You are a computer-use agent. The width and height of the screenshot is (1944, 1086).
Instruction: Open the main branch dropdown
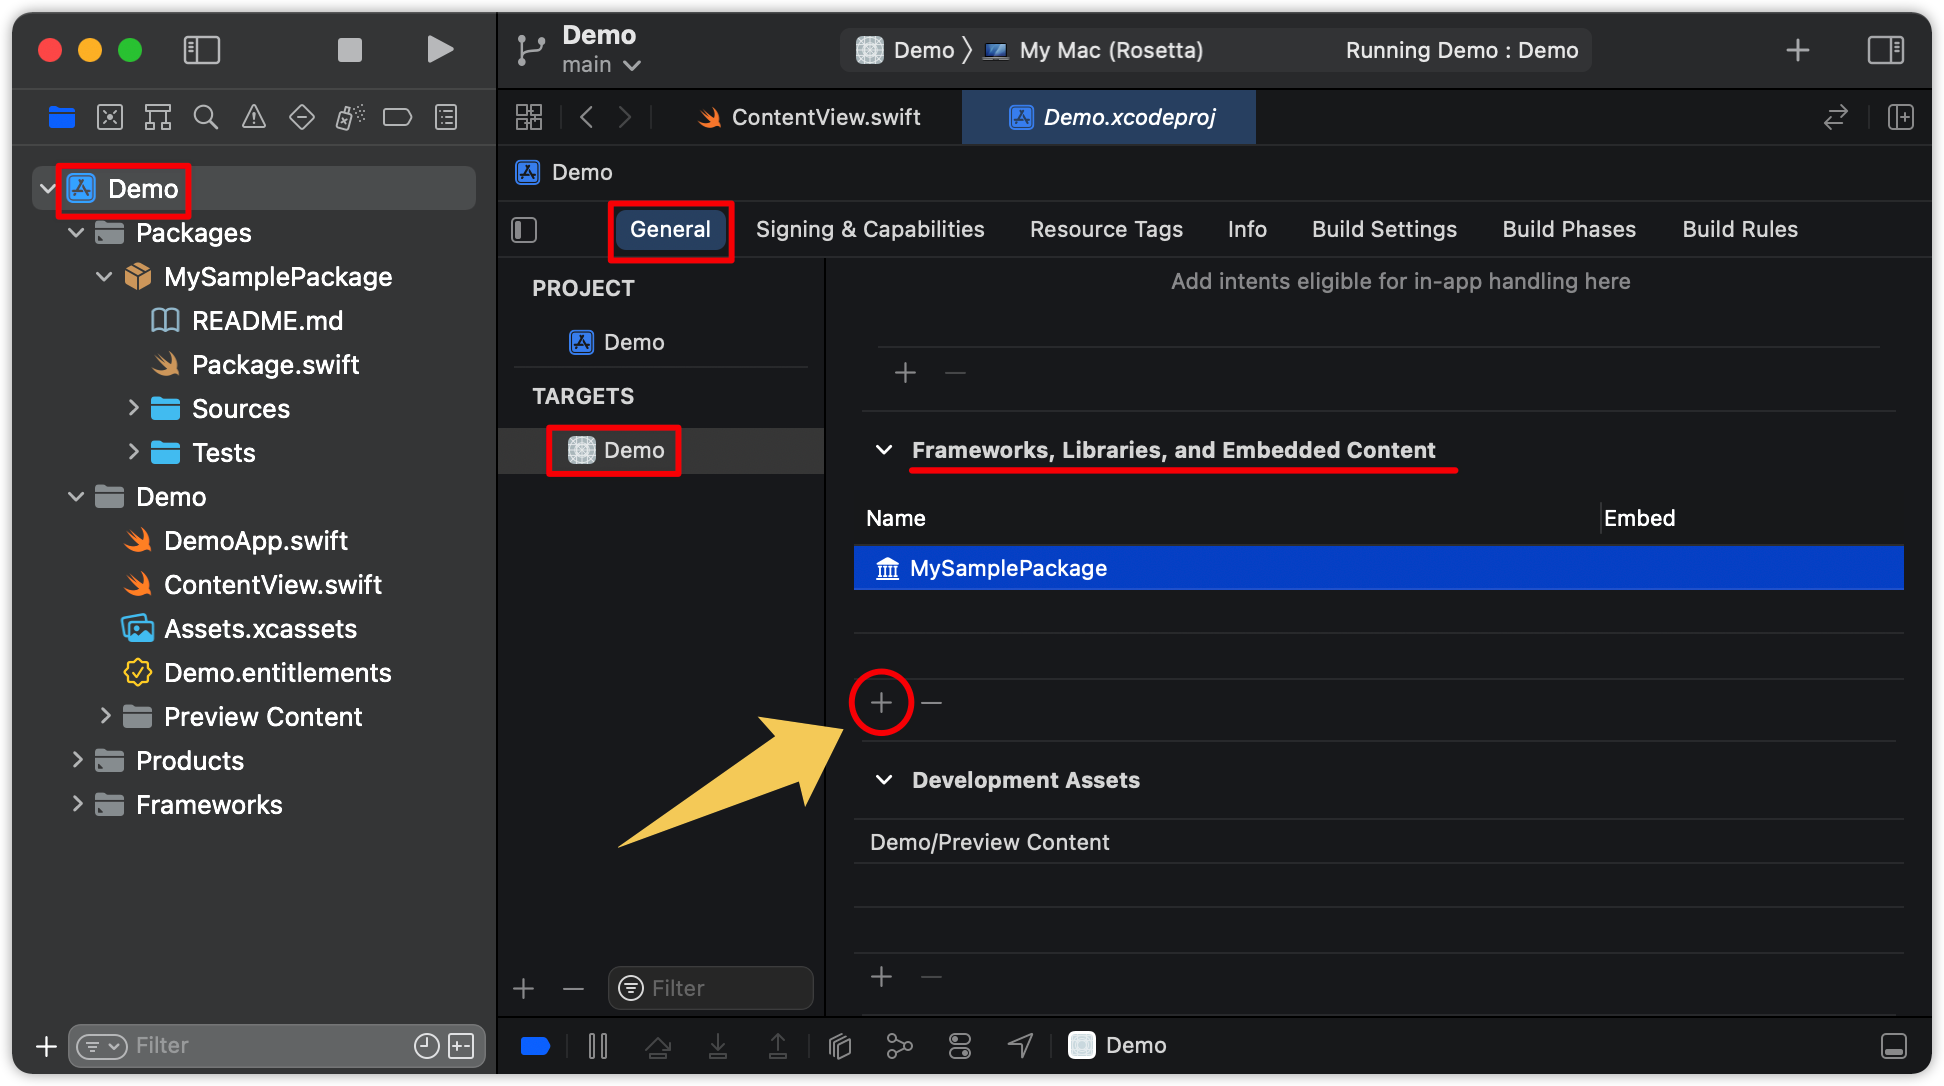coord(601,65)
